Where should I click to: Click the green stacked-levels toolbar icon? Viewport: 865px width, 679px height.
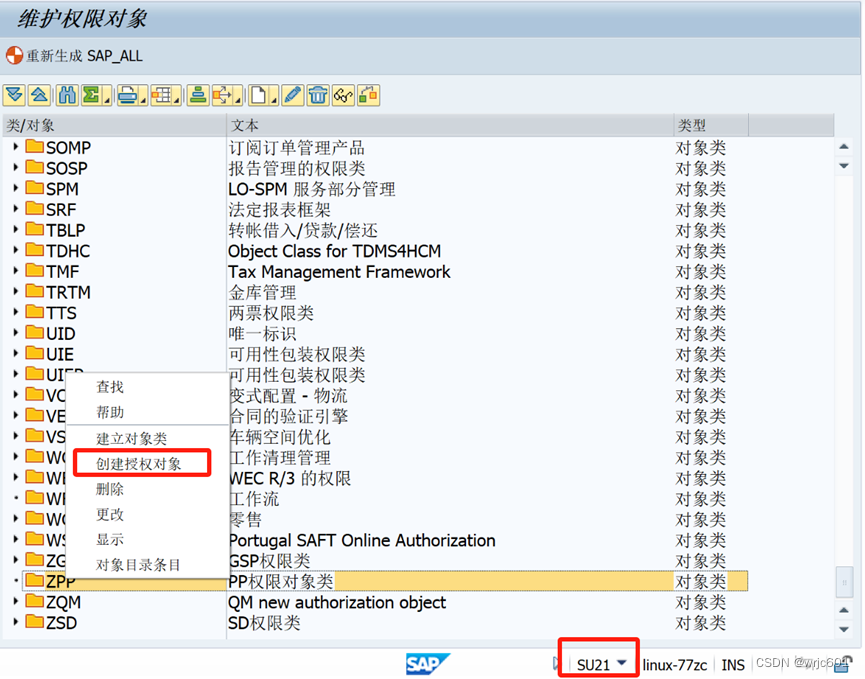pyautogui.click(x=197, y=95)
